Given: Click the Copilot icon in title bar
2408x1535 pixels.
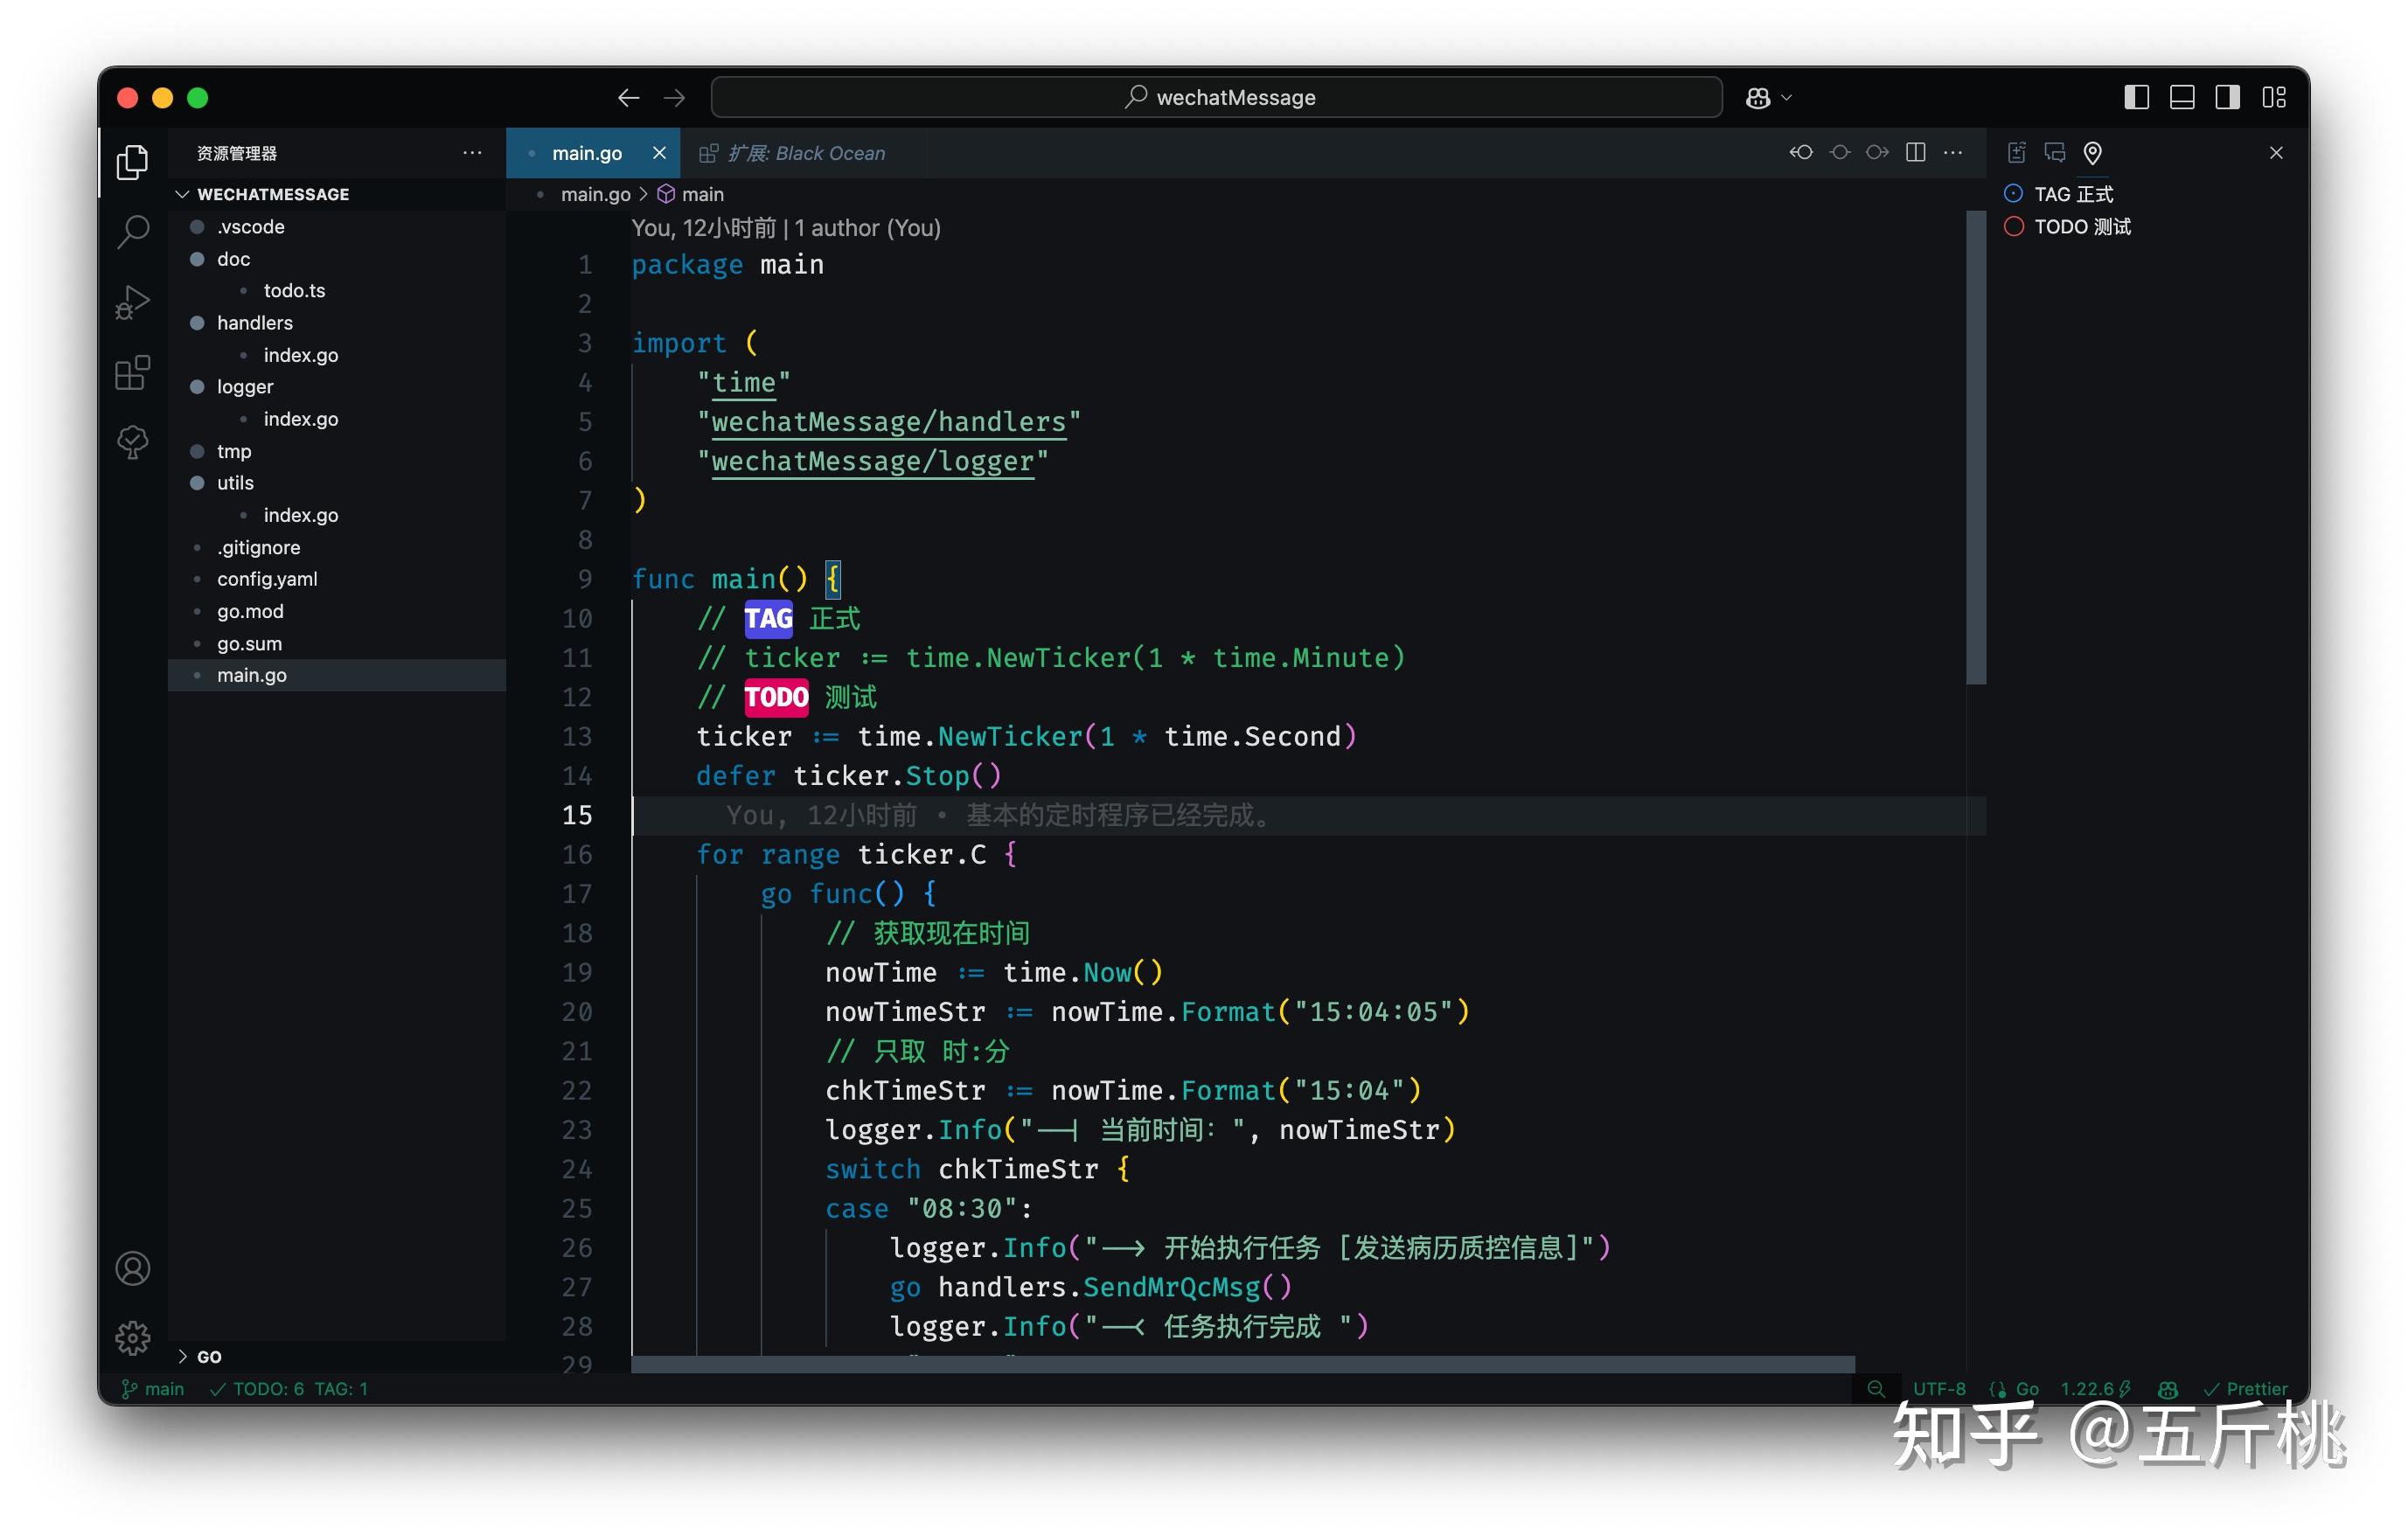Looking at the screenshot, I should point(1757,98).
